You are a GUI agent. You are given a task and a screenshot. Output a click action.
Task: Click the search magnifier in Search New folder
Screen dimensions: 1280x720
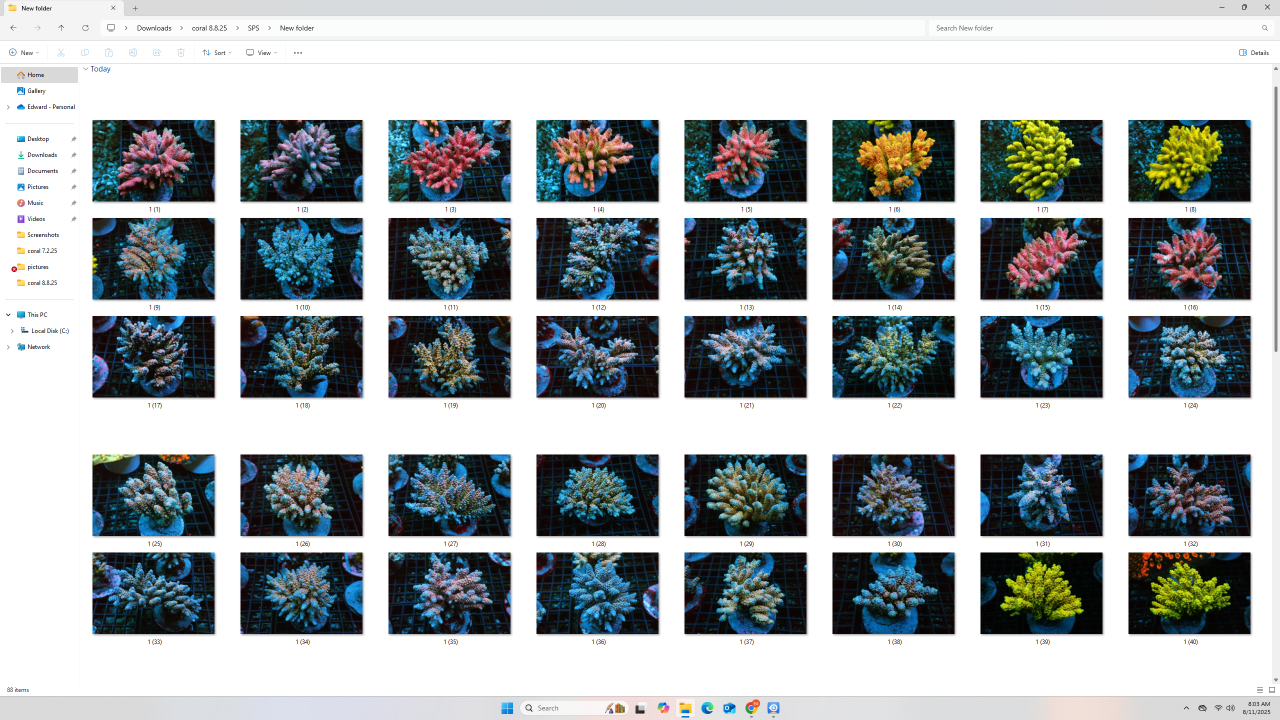coord(1265,28)
